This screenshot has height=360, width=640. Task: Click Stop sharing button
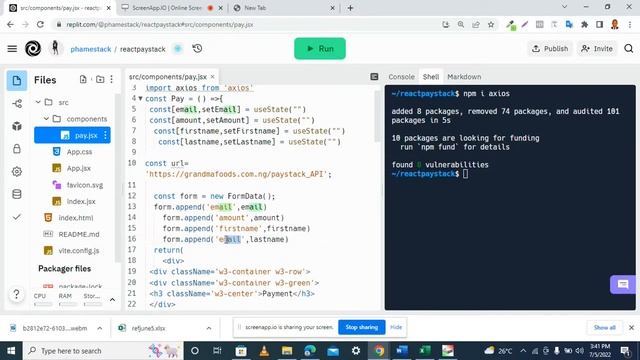point(362,327)
